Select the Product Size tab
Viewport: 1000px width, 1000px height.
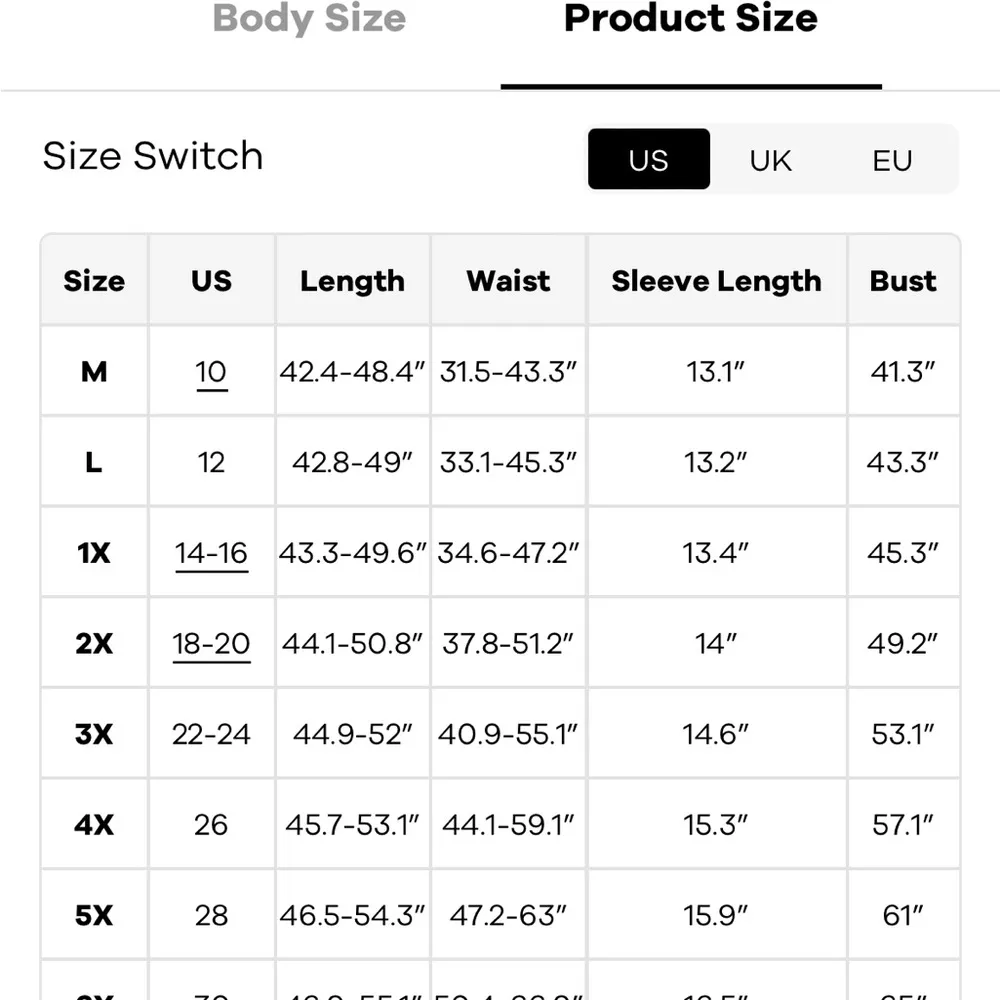click(690, 19)
